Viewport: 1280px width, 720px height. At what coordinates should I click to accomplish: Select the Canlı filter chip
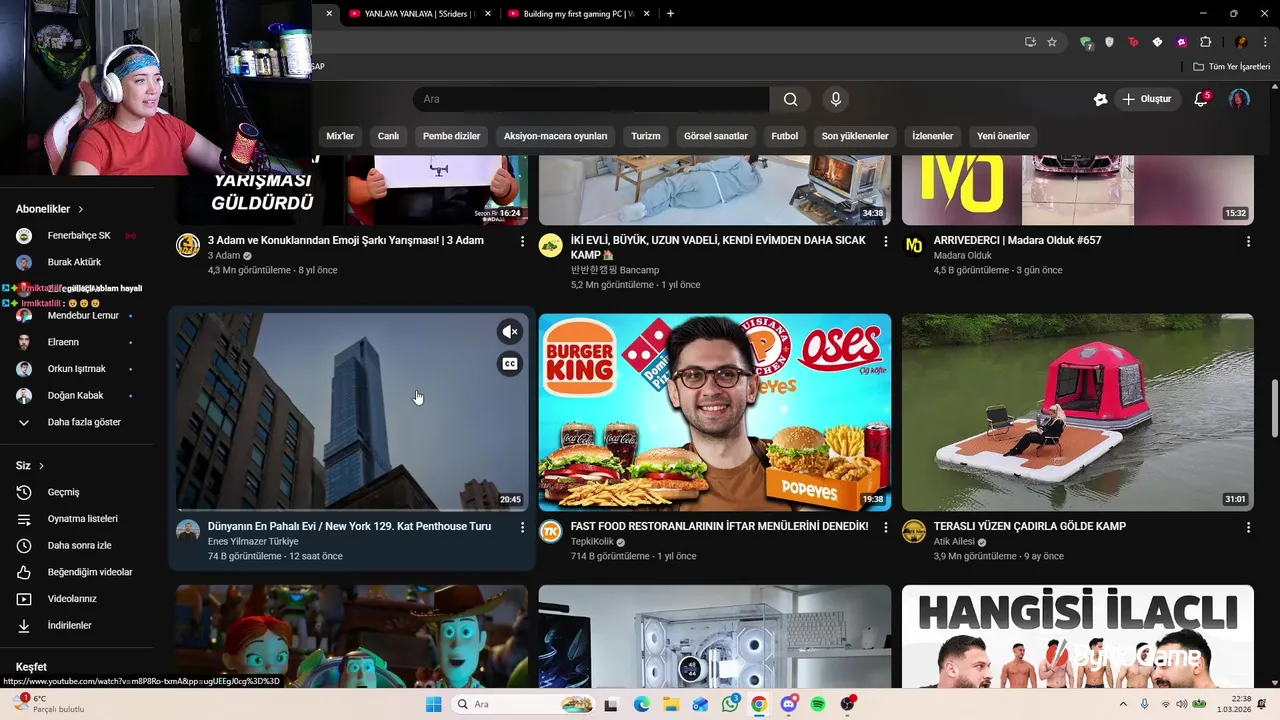(x=388, y=136)
